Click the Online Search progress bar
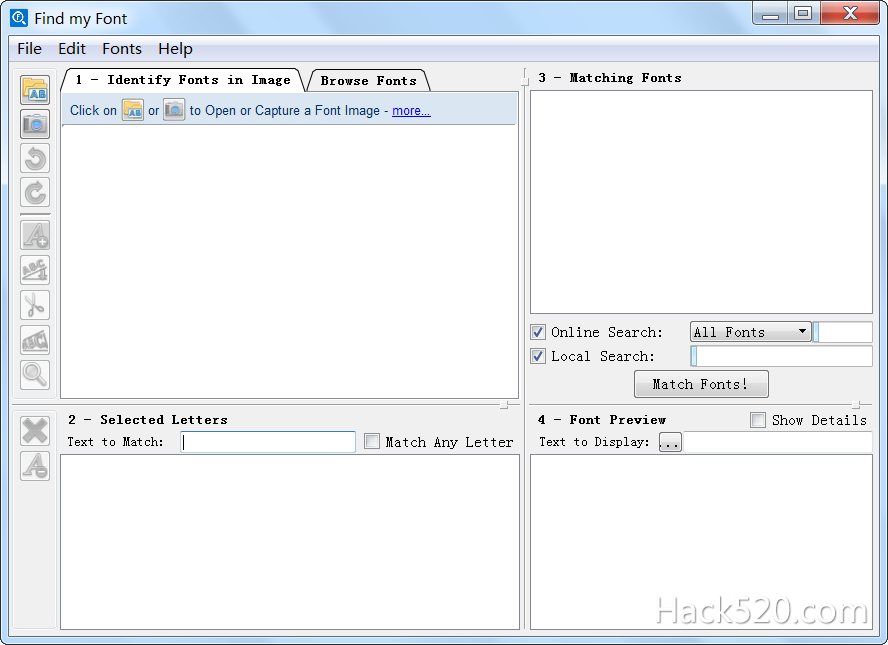The image size is (888, 645). pos(842,332)
